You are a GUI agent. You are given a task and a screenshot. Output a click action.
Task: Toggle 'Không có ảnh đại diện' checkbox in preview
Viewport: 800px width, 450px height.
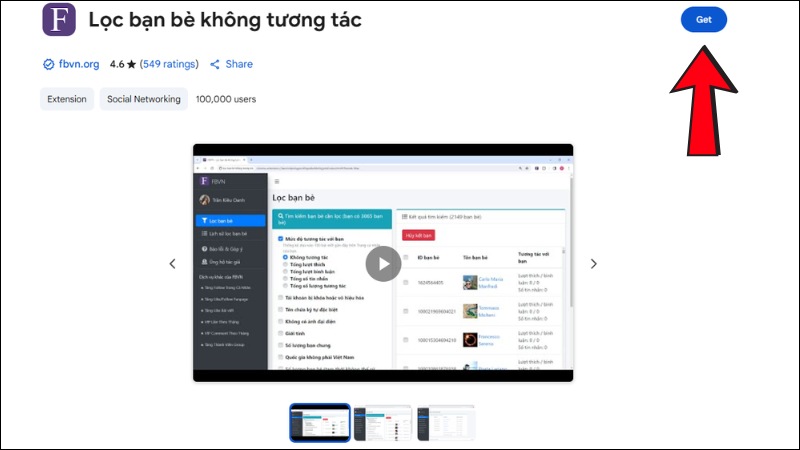coord(280,321)
